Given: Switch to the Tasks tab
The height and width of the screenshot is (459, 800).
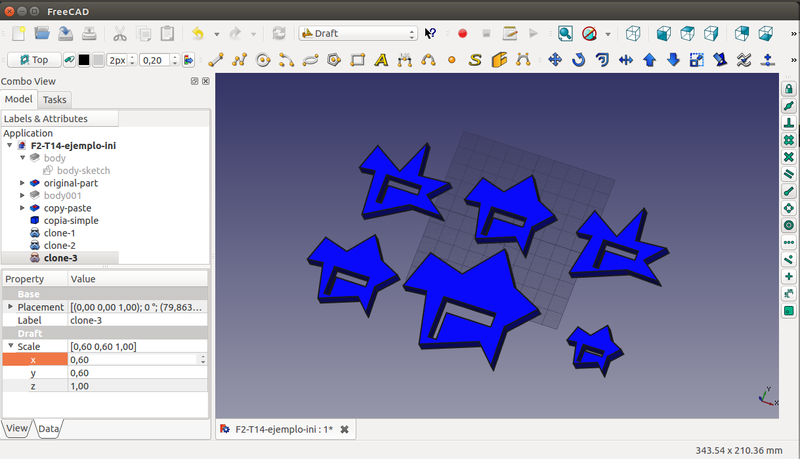Looking at the screenshot, I should 54,100.
